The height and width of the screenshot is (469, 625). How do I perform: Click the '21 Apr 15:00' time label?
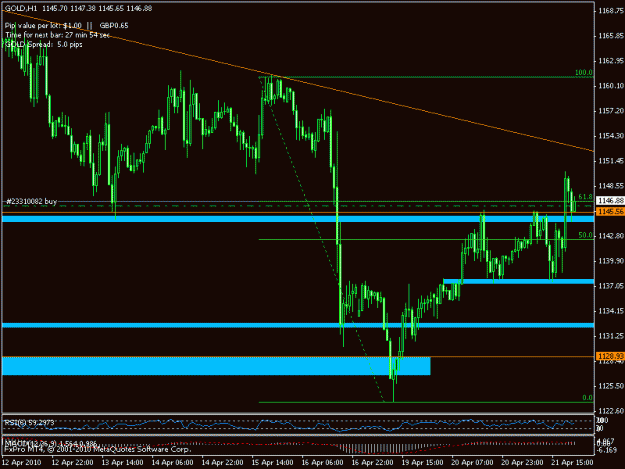pyautogui.click(x=572, y=463)
